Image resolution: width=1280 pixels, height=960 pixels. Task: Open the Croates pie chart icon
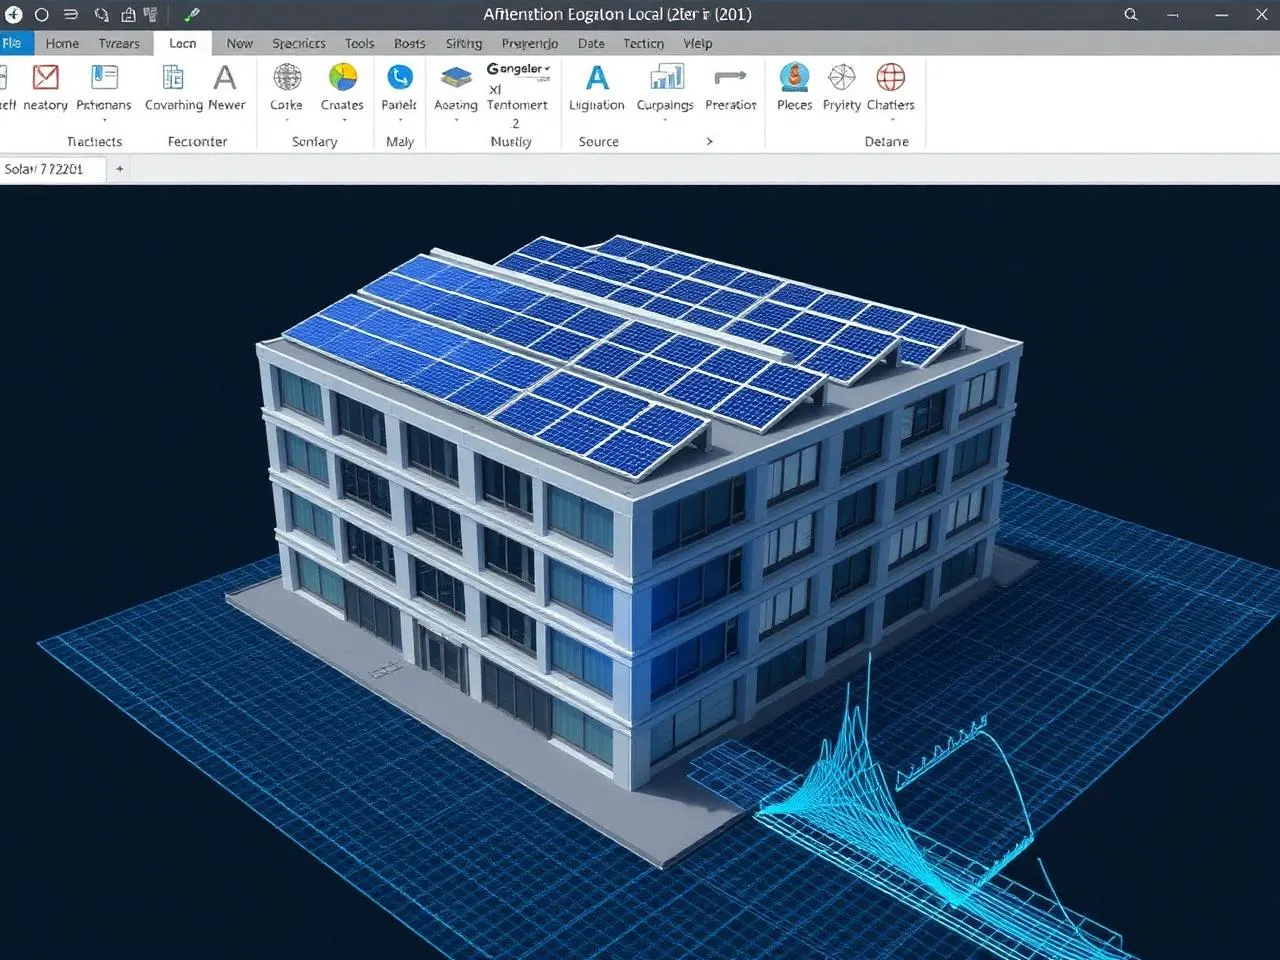click(x=343, y=77)
